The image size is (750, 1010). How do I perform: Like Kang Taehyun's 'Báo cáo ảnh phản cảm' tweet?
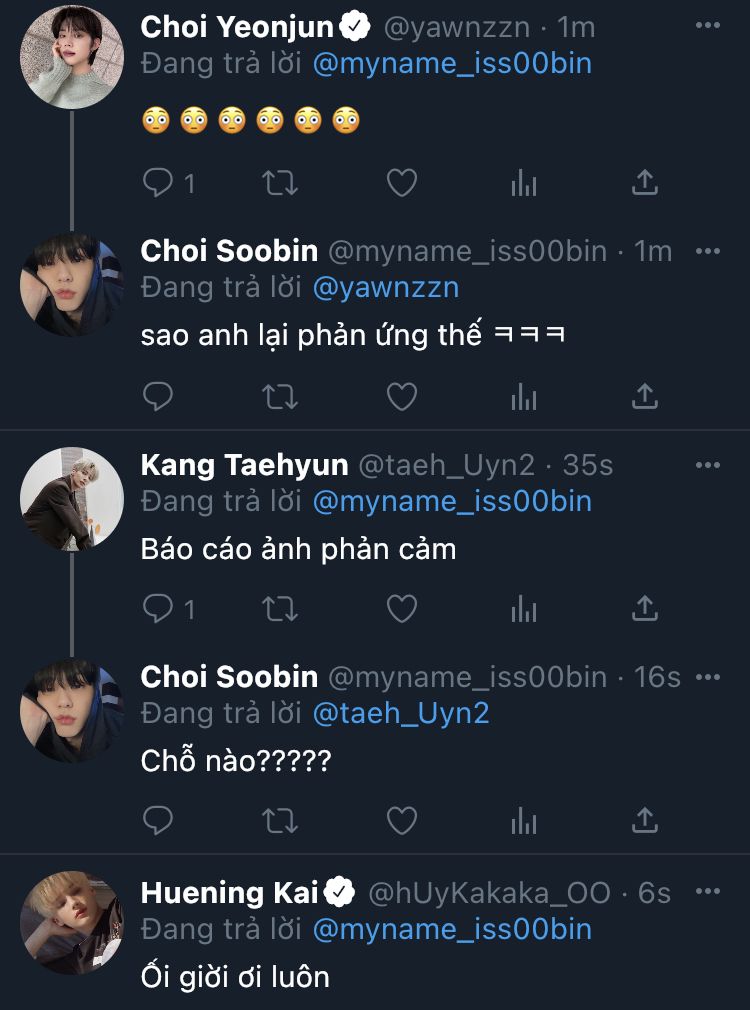tap(401, 607)
